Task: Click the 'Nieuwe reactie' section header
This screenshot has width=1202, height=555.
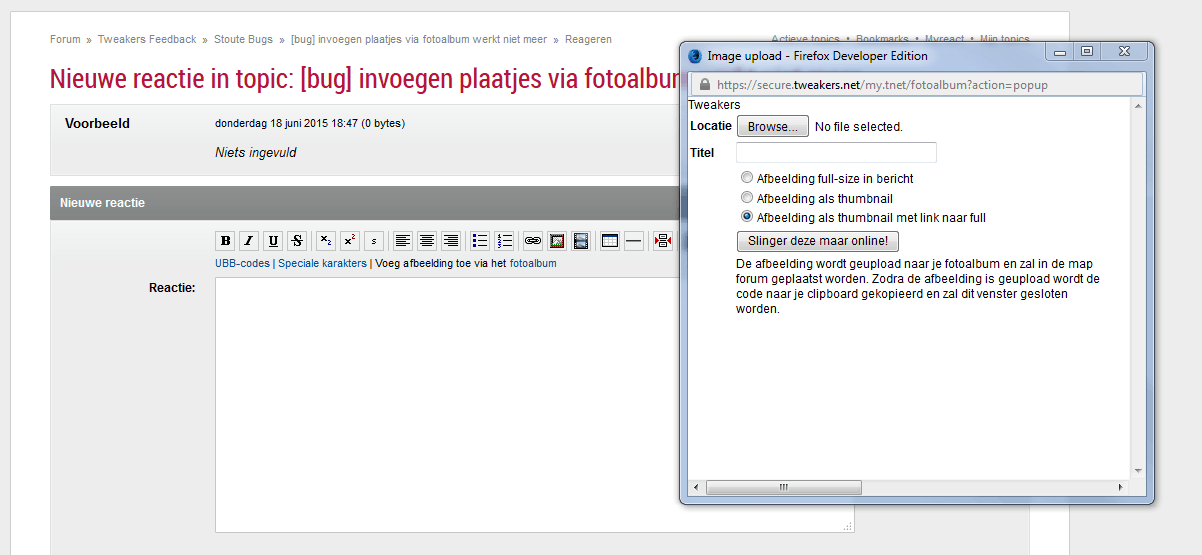Action: pyautogui.click(x=102, y=203)
